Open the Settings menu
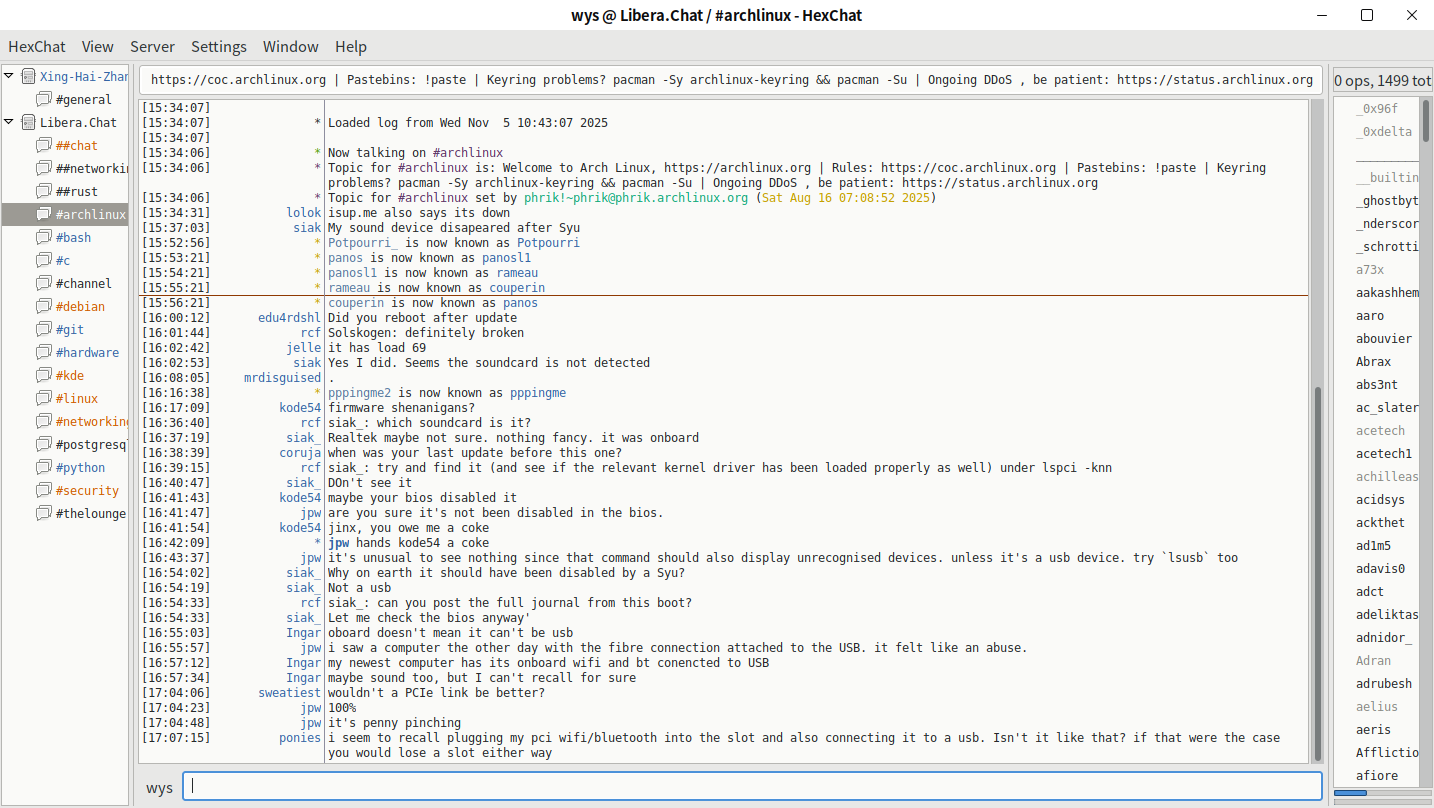1434x808 pixels. tap(218, 47)
